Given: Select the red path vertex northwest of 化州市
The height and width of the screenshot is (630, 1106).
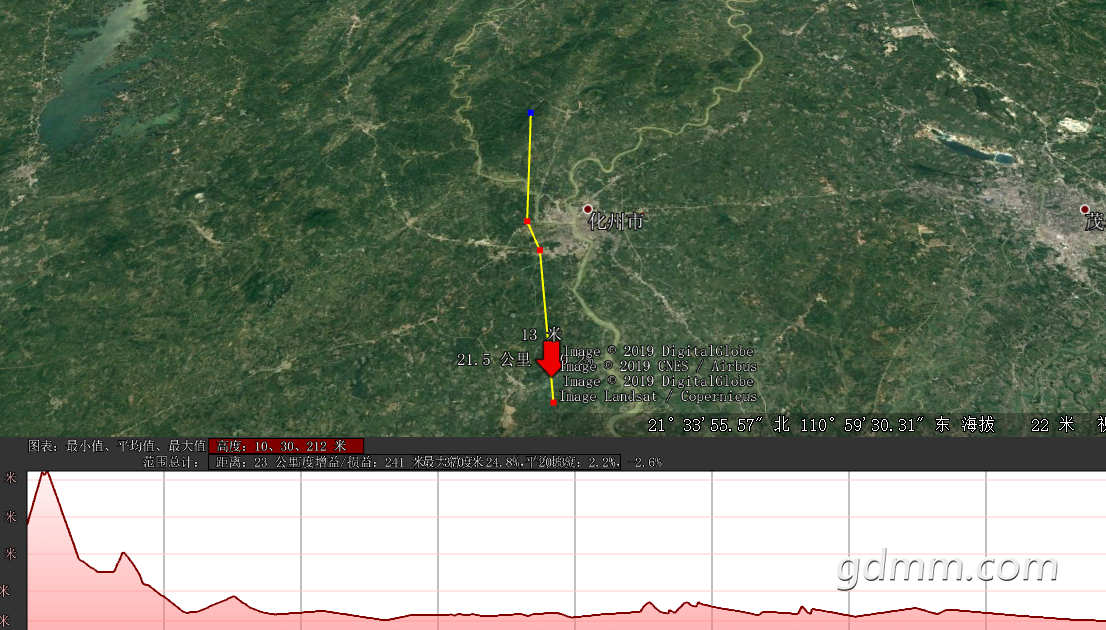Looking at the screenshot, I should [527, 220].
